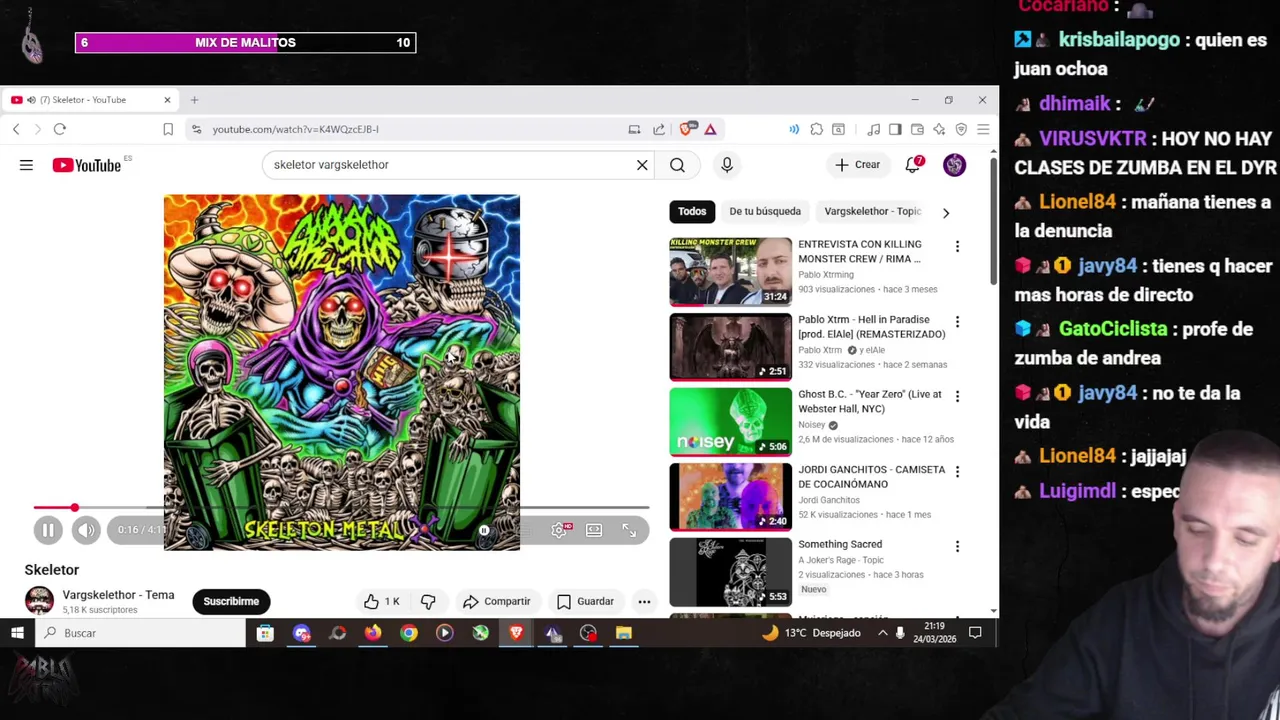Viewport: 1280px width, 720px height.
Task: Select the De tu búsqueda chip
Action: tap(765, 211)
